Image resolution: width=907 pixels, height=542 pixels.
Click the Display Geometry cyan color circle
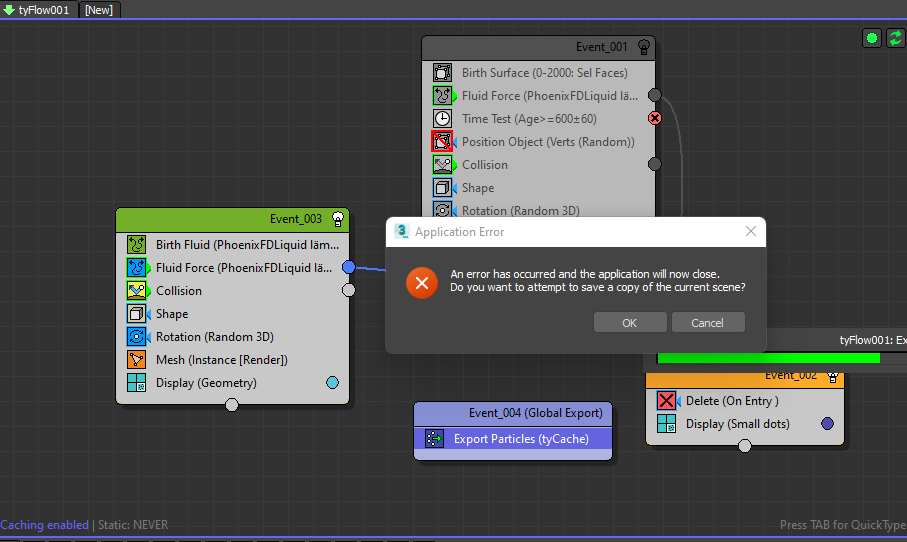(x=333, y=382)
